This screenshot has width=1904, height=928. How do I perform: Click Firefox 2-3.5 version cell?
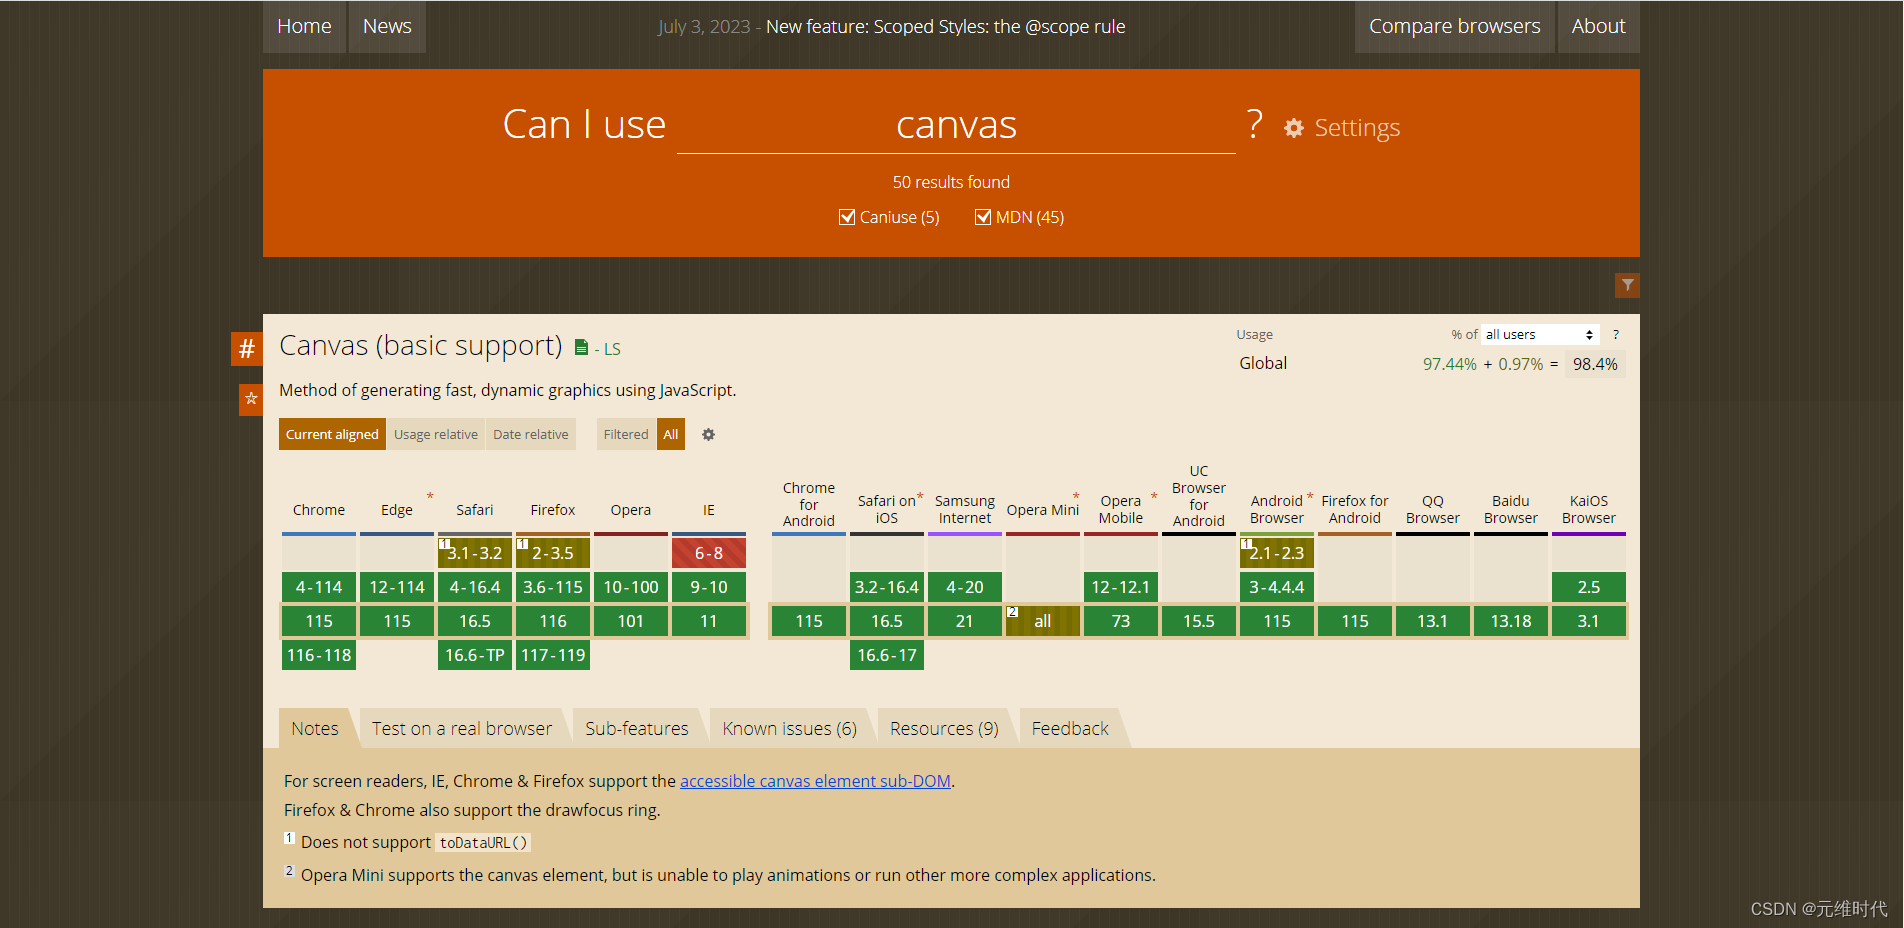tap(553, 553)
